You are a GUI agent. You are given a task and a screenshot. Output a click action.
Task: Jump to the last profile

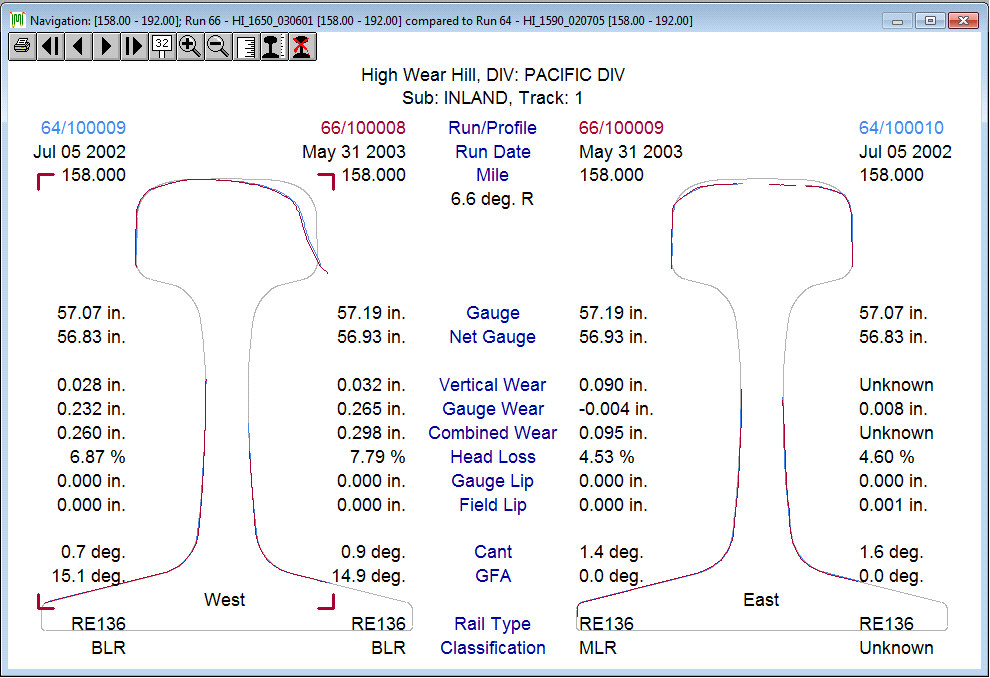tap(134, 47)
